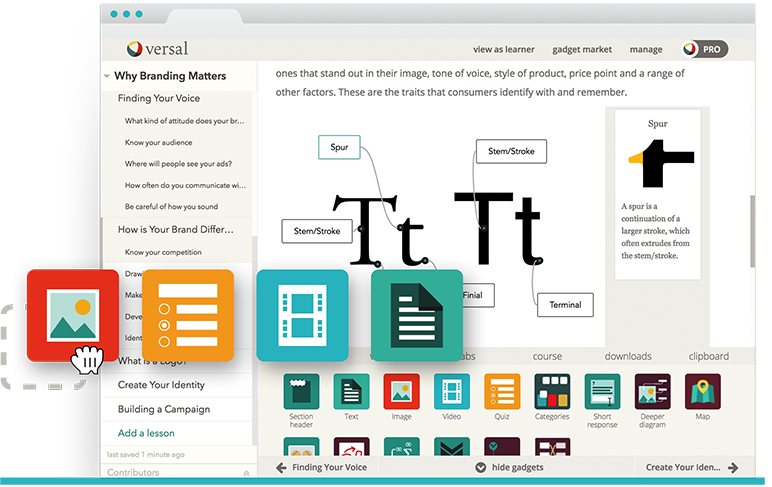Screen dimensions: 772x487
Task: Select 'Where will people see your ads?'
Action: tap(178, 164)
